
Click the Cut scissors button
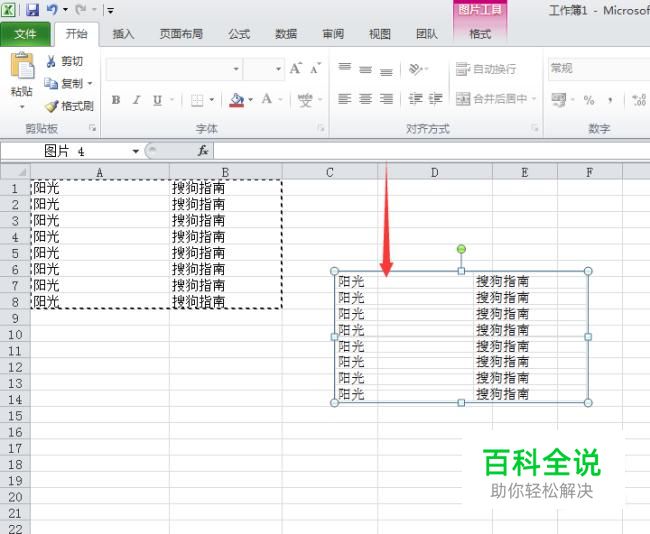coord(64,61)
